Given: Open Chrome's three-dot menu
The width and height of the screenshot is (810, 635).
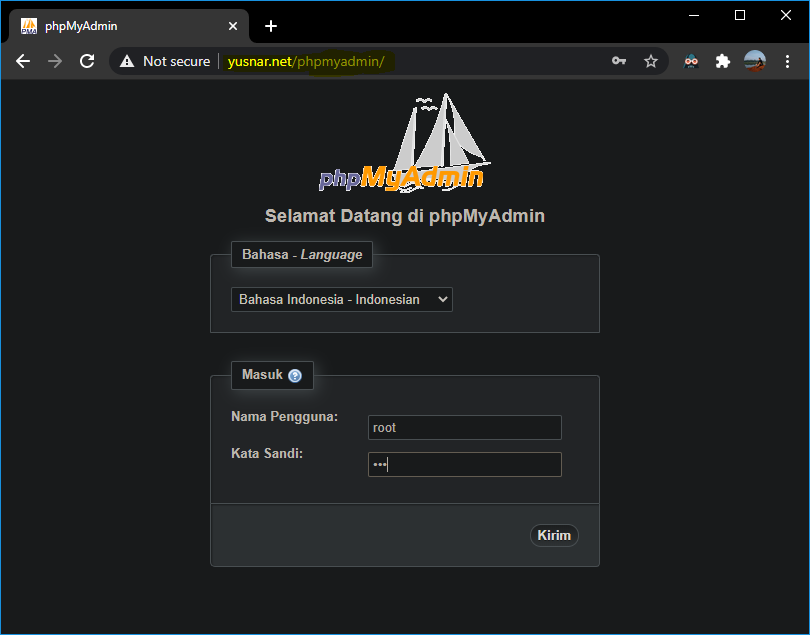Looking at the screenshot, I should [787, 61].
